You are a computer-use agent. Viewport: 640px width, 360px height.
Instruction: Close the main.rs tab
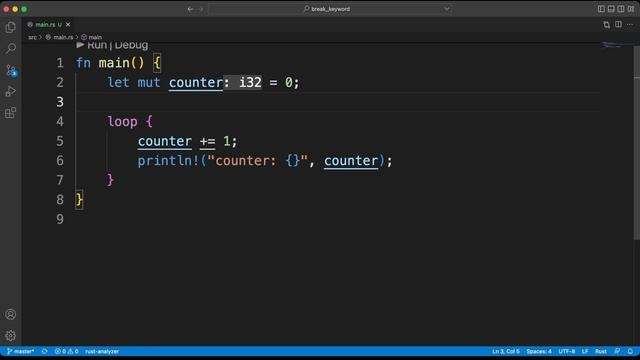(x=68, y=25)
